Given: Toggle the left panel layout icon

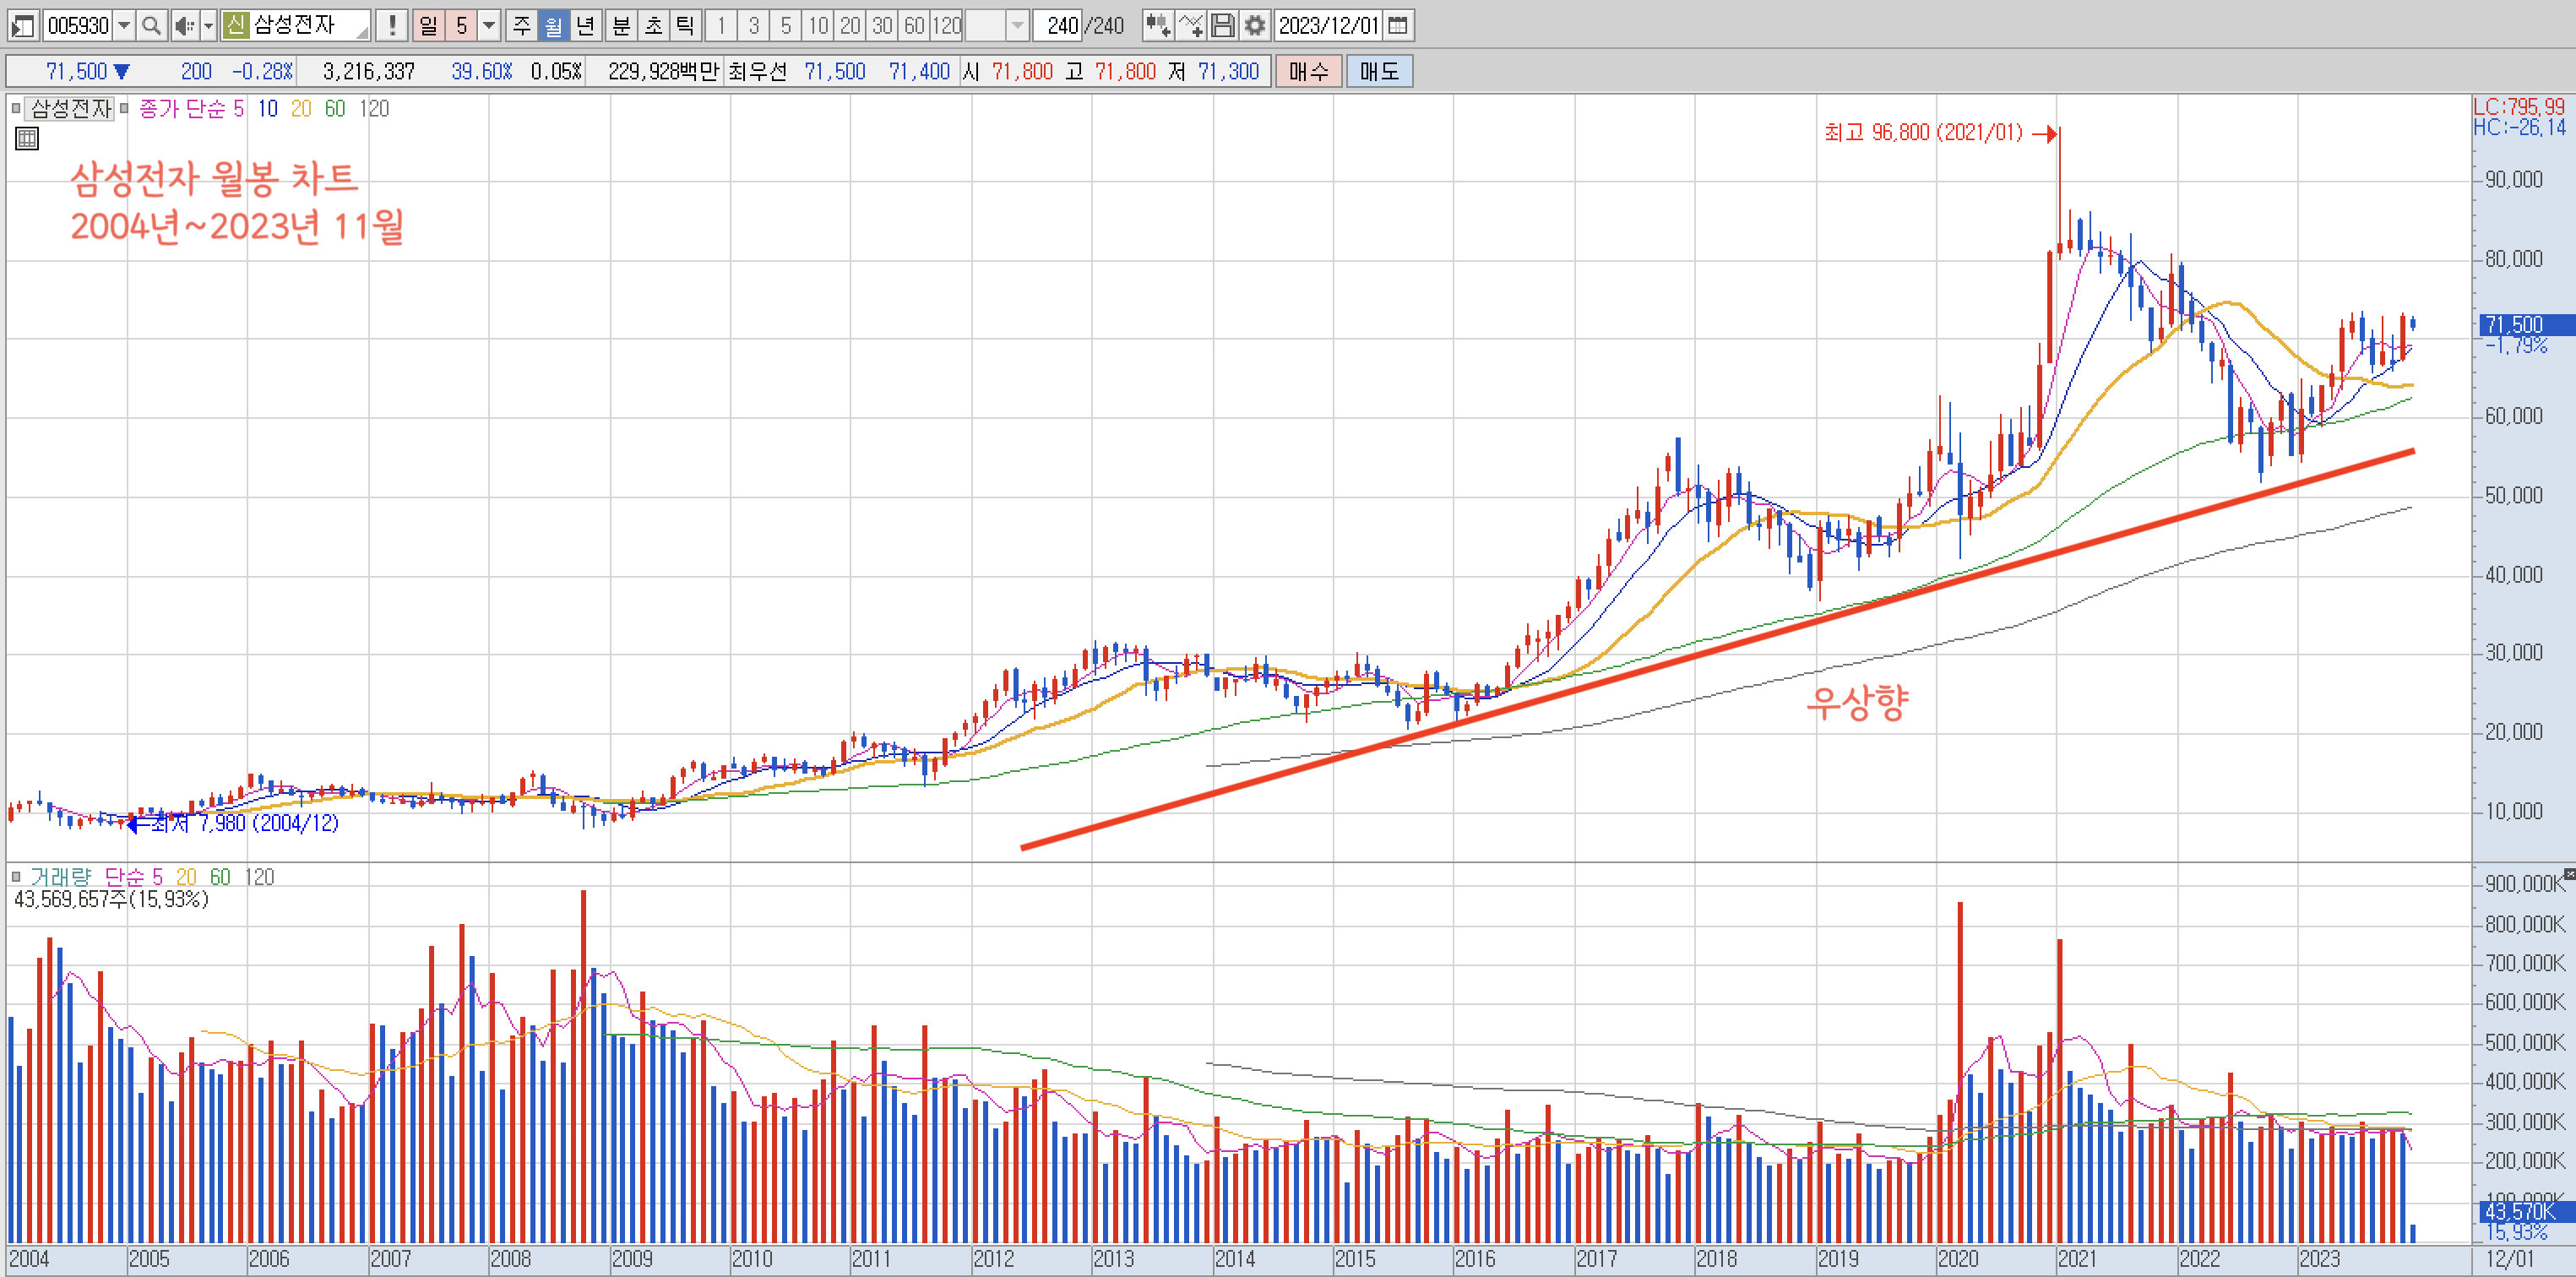Looking at the screenshot, I should click(x=22, y=26).
